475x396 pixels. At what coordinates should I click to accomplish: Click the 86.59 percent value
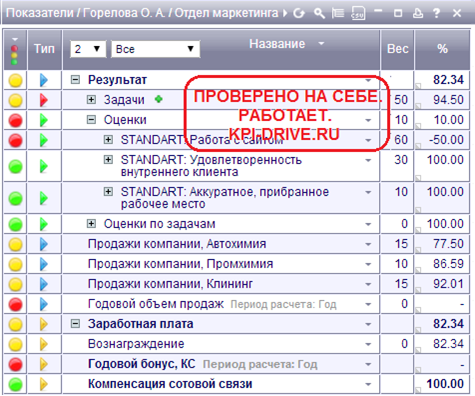[x=448, y=264]
